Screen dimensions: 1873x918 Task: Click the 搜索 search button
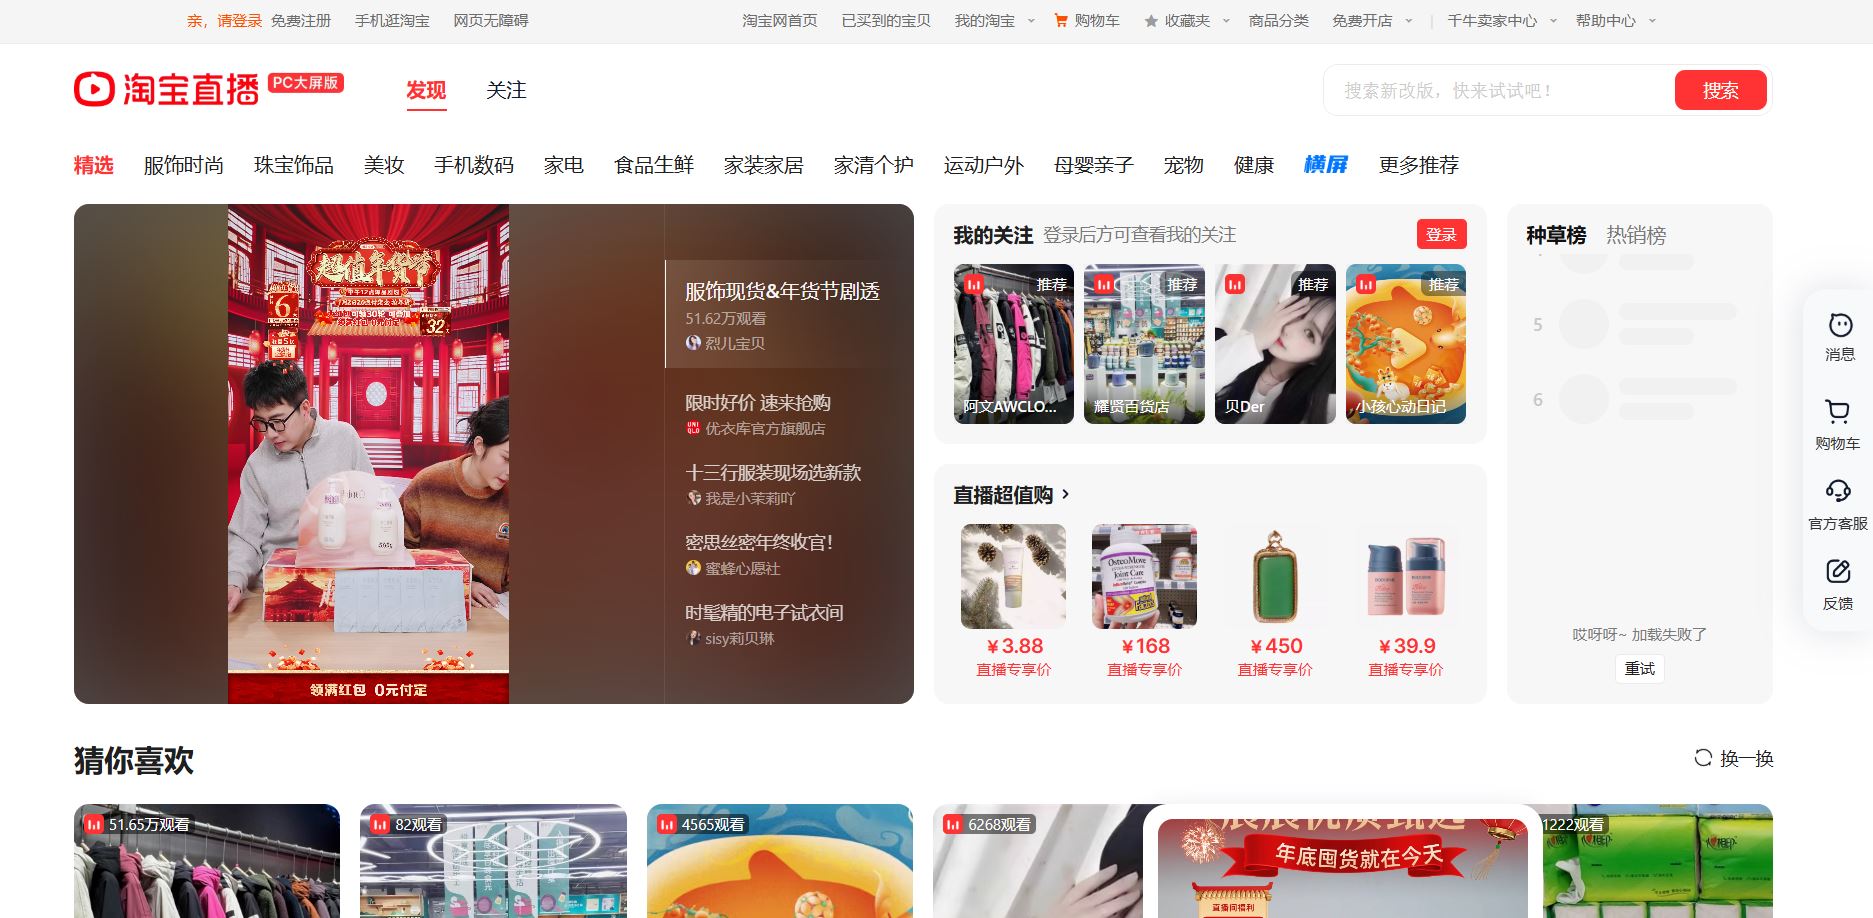click(1720, 89)
